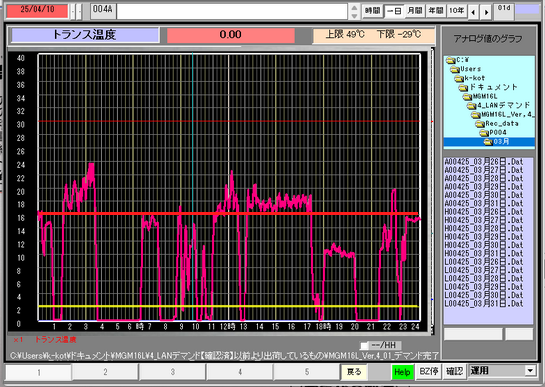
Task: Switch to 年間 (yearly) view
Action: [x=436, y=11]
